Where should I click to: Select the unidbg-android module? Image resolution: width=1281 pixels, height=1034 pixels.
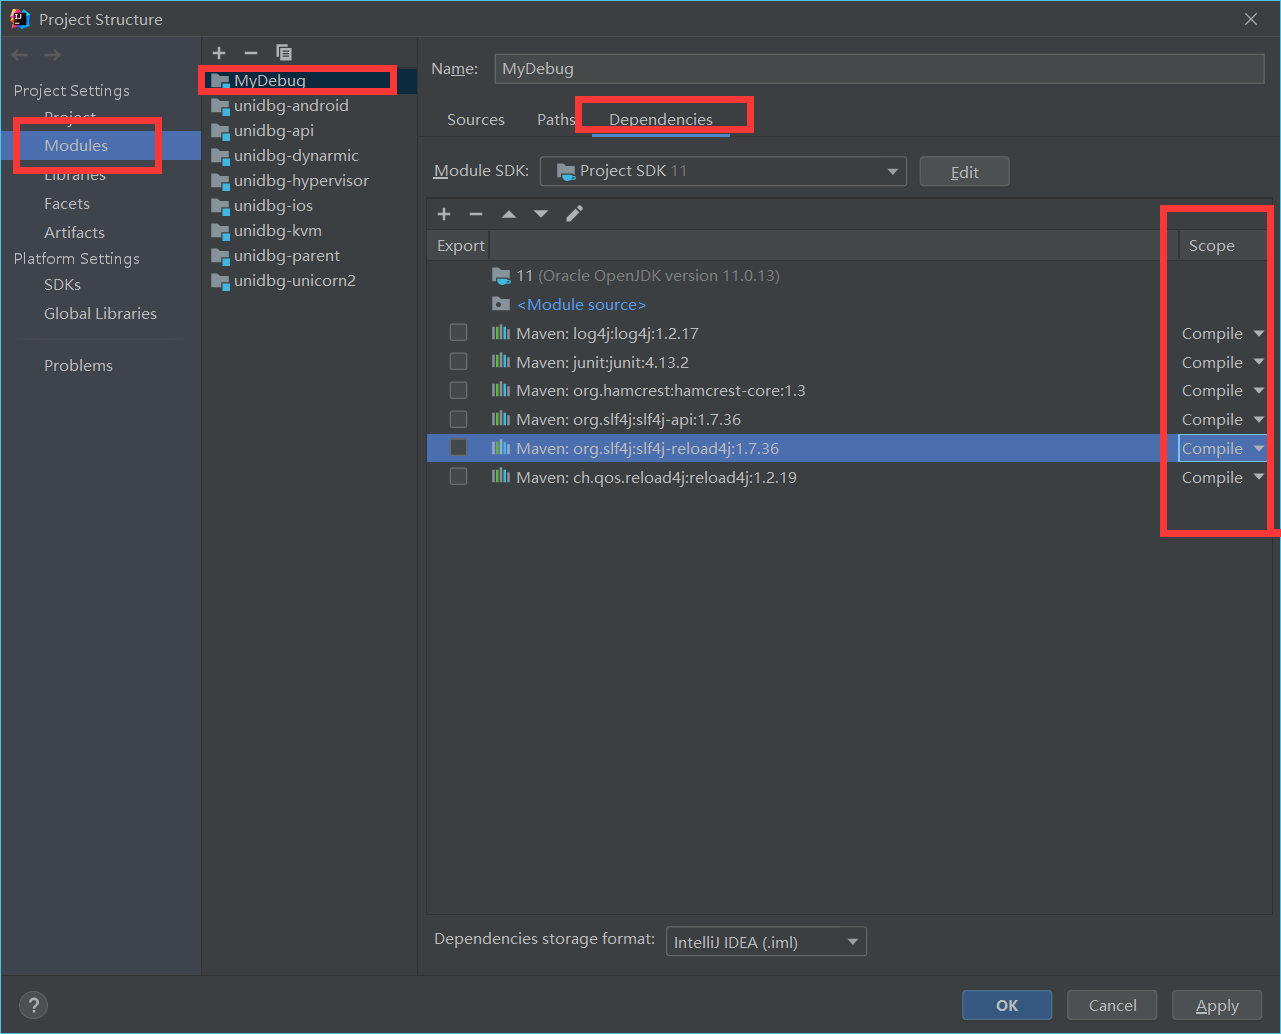pos(309,106)
